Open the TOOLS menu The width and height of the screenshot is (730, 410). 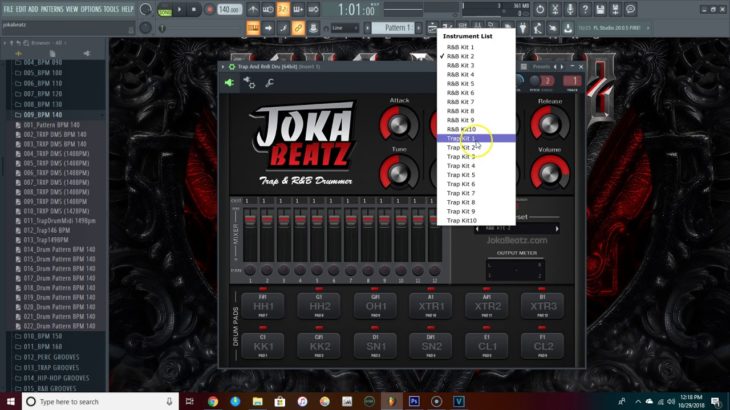tap(111, 9)
